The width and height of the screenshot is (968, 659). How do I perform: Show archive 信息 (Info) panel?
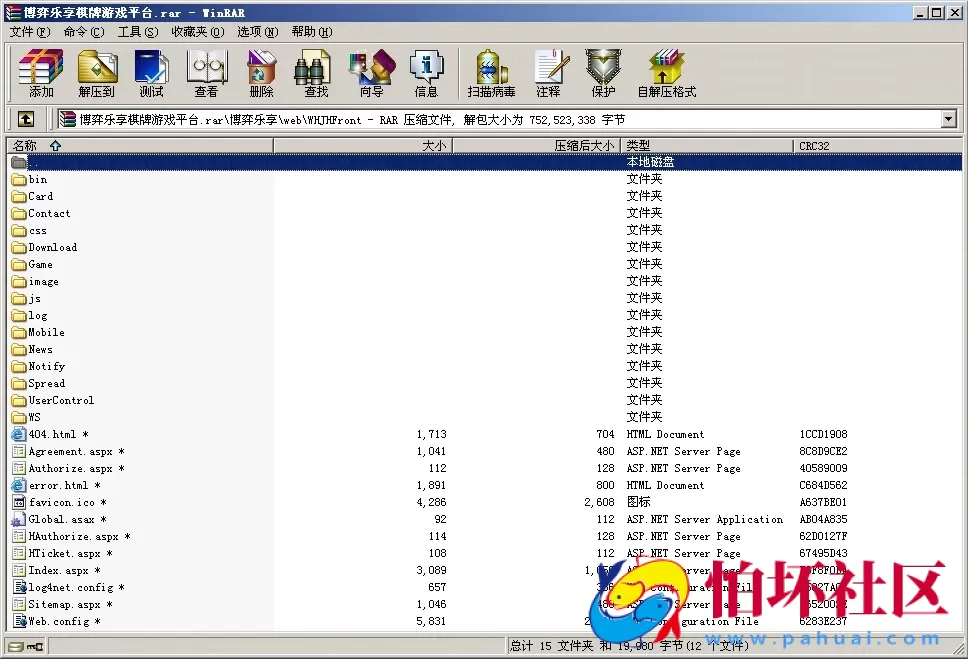pos(426,72)
